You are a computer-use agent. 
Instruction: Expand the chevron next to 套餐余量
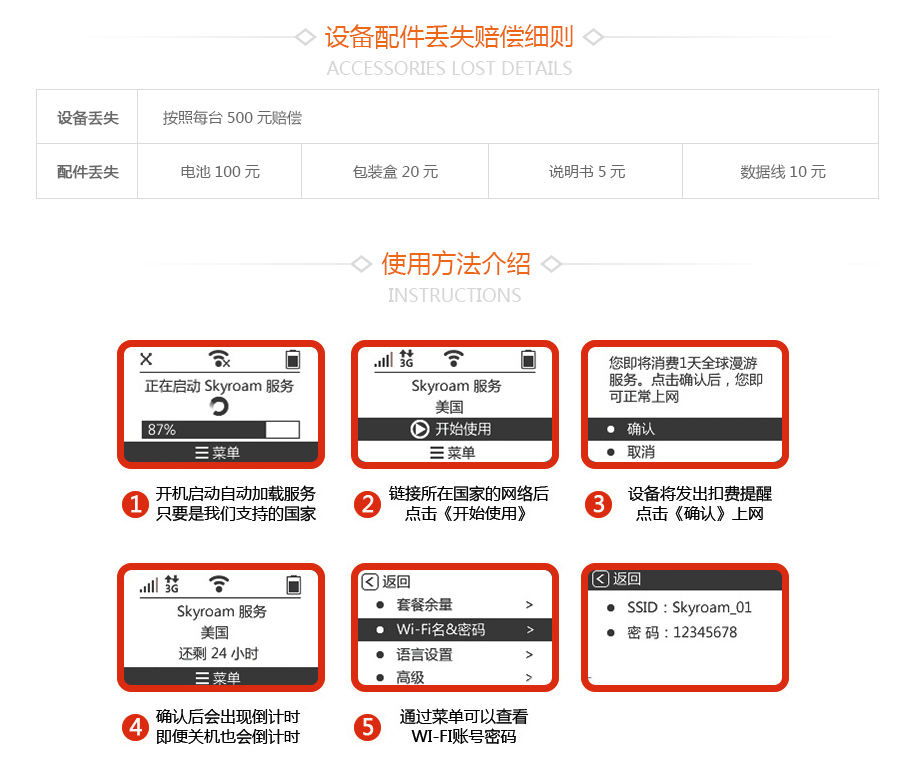[x=529, y=605]
